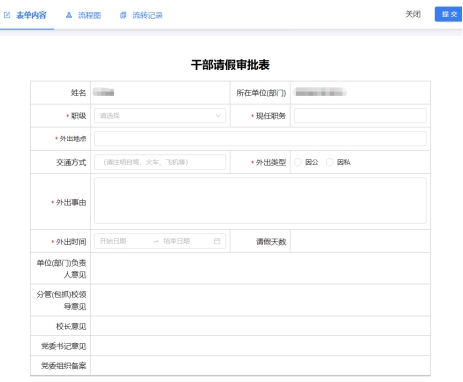Open the 职级 dropdown

(160, 116)
